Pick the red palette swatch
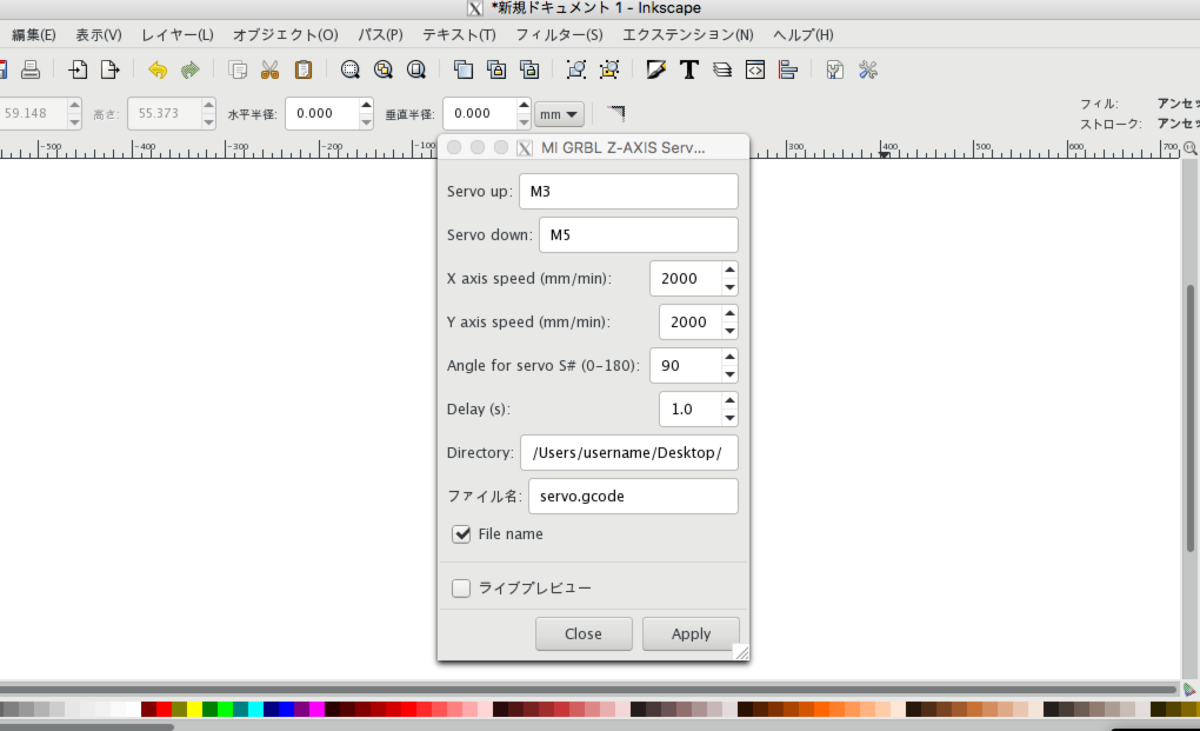Screen dimensions: 1200x731 click(164, 709)
